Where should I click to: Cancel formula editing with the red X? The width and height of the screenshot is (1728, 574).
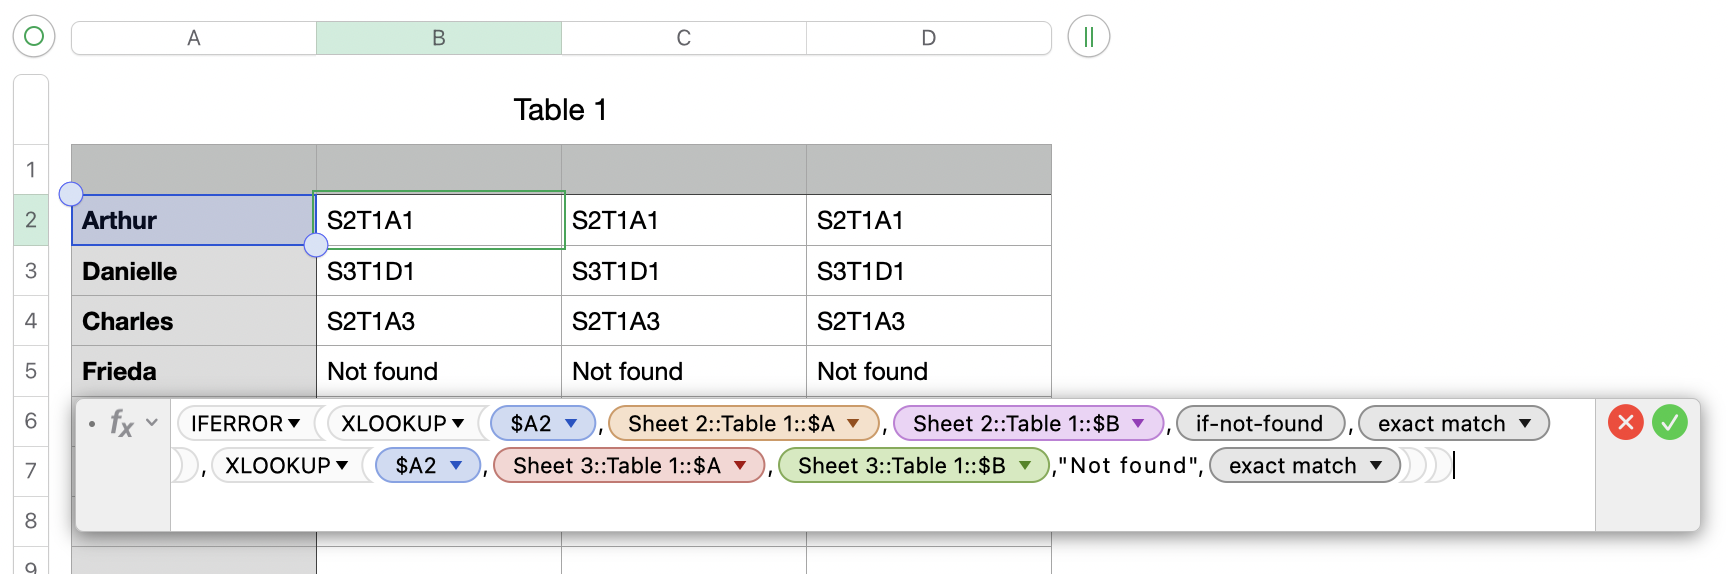coord(1625,423)
